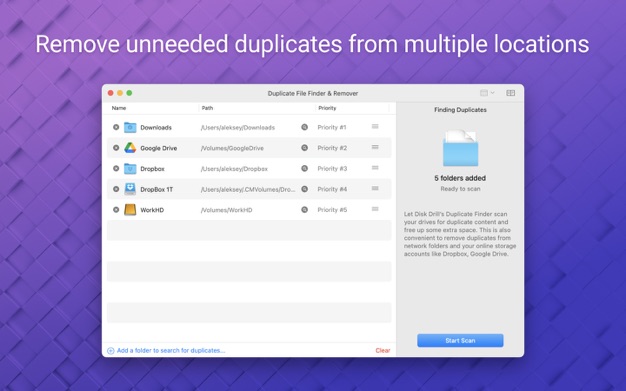
Task: Click reorder handle for Priority #3 row
Action: [x=375, y=168]
